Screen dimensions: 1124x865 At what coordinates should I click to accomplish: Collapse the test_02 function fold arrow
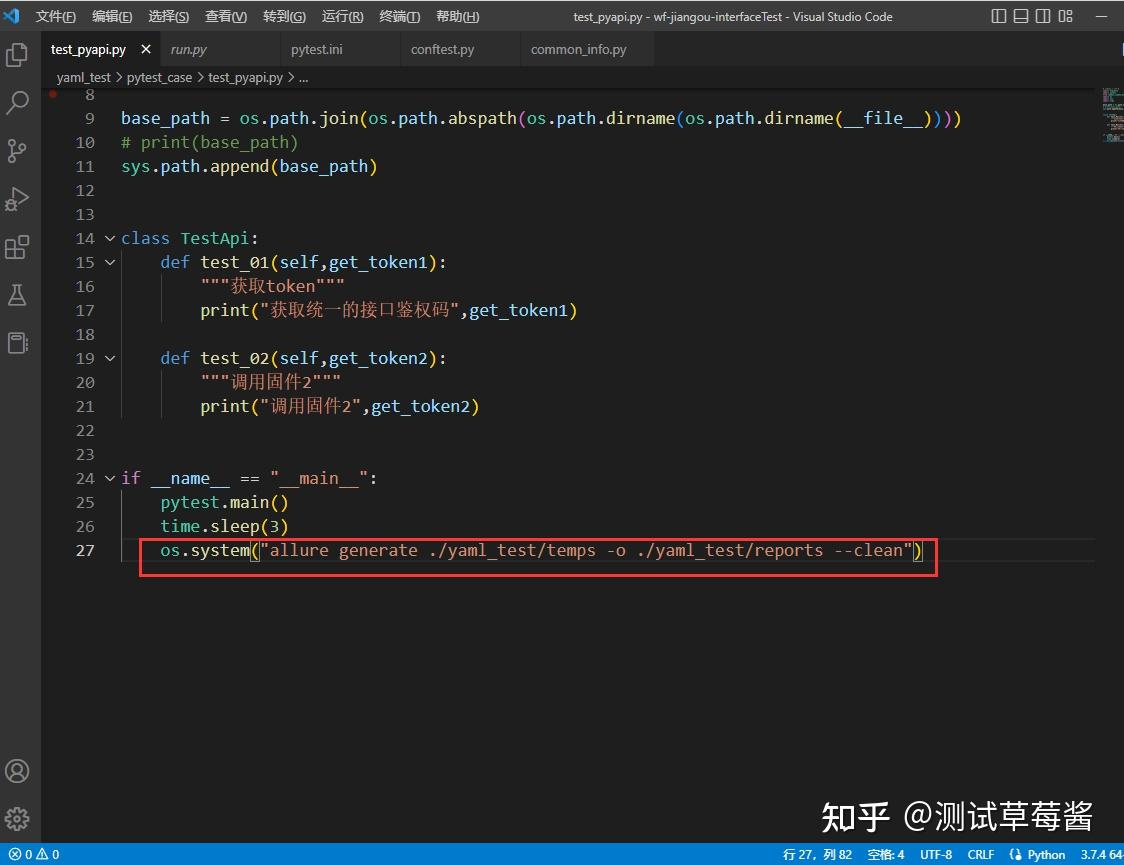[110, 358]
